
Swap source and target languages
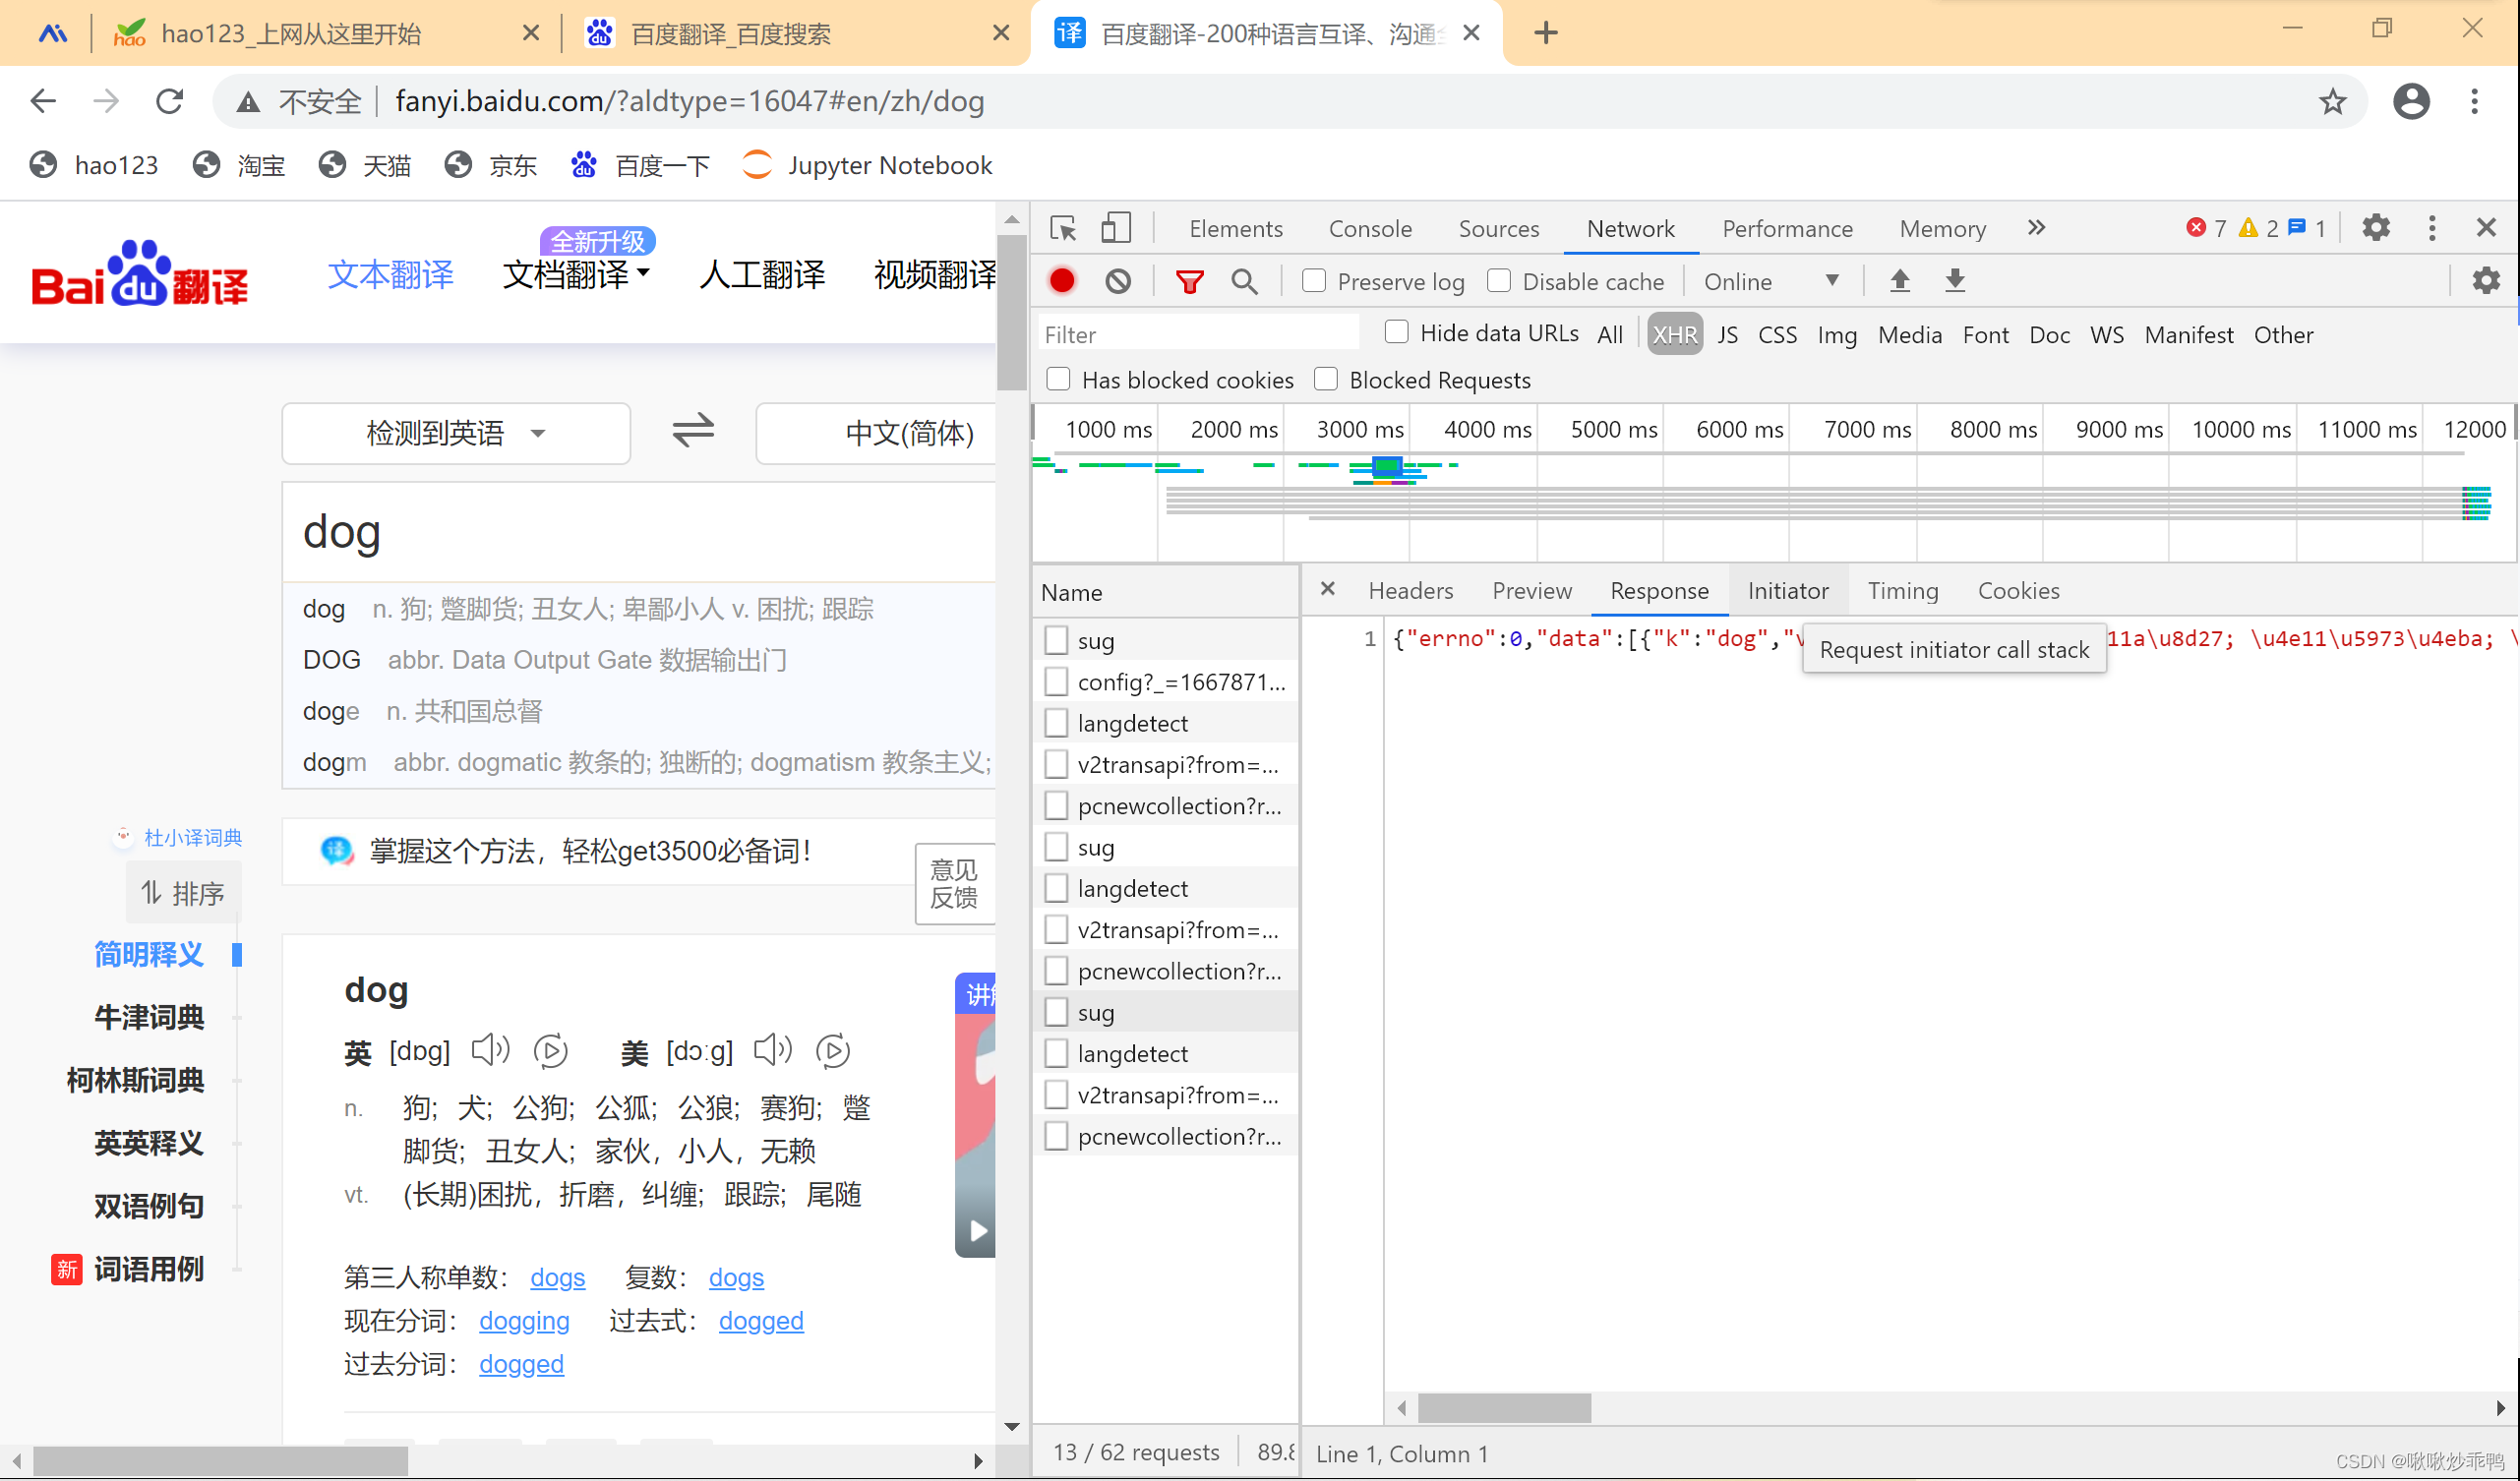click(693, 432)
